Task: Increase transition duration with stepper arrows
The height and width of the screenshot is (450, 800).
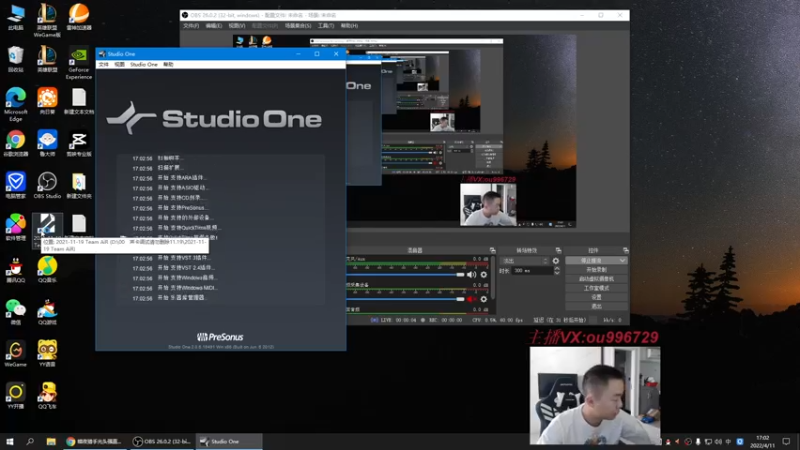Action: (557, 268)
